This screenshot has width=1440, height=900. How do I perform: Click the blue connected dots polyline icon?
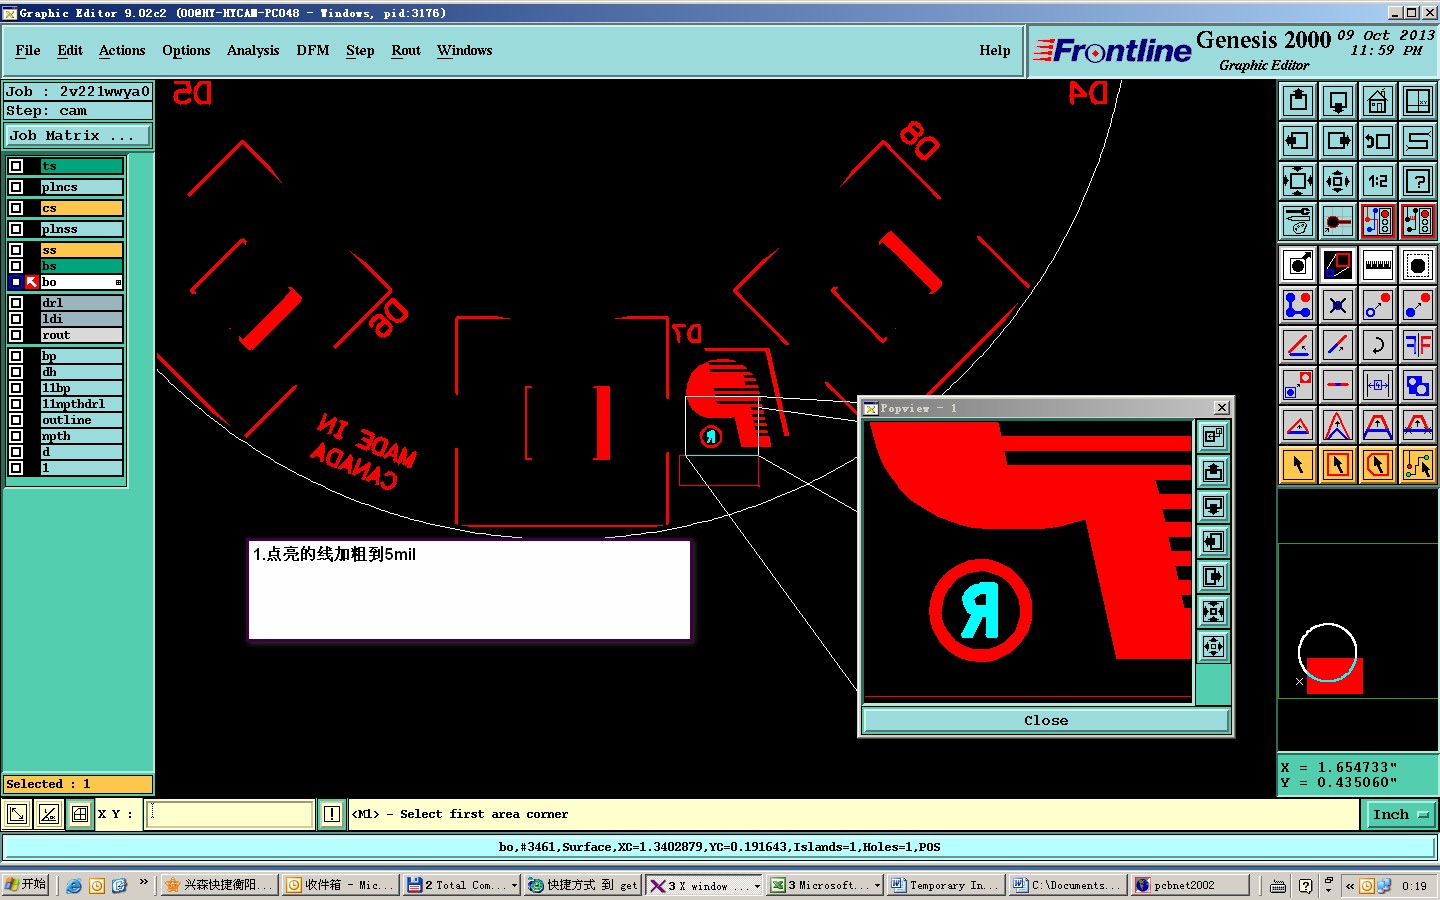pos(1298,305)
